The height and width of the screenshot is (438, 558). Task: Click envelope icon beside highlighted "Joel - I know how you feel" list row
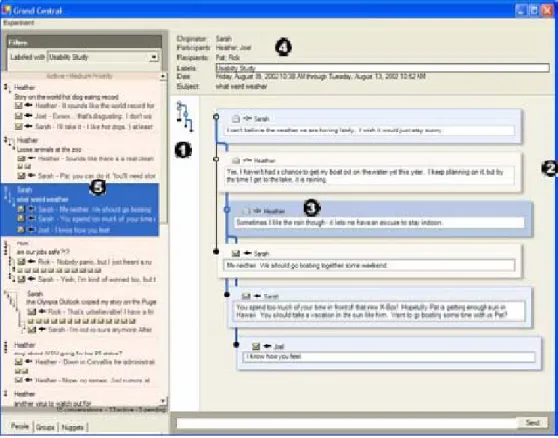tap(21, 230)
